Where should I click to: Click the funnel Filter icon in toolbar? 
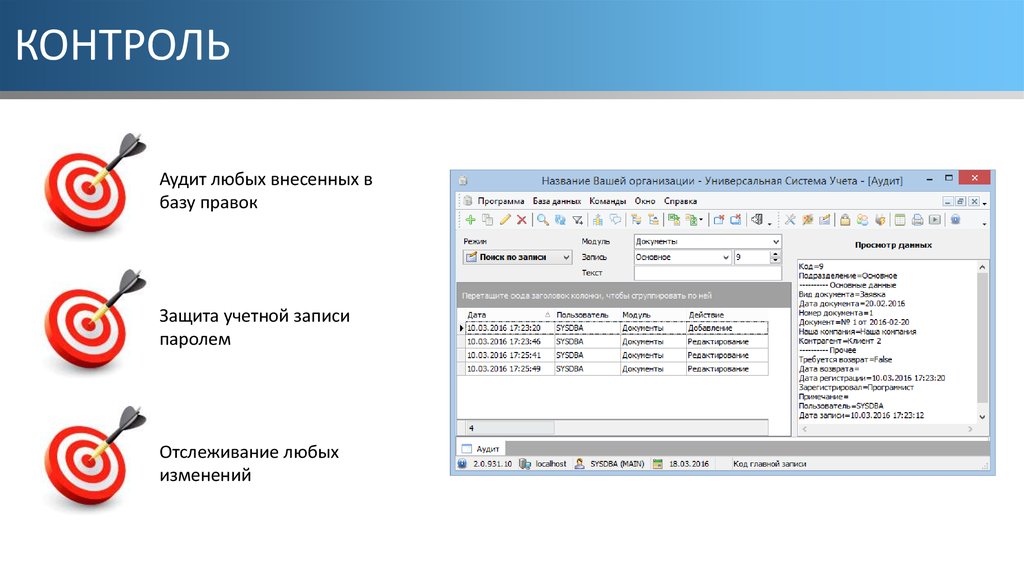click(576, 220)
